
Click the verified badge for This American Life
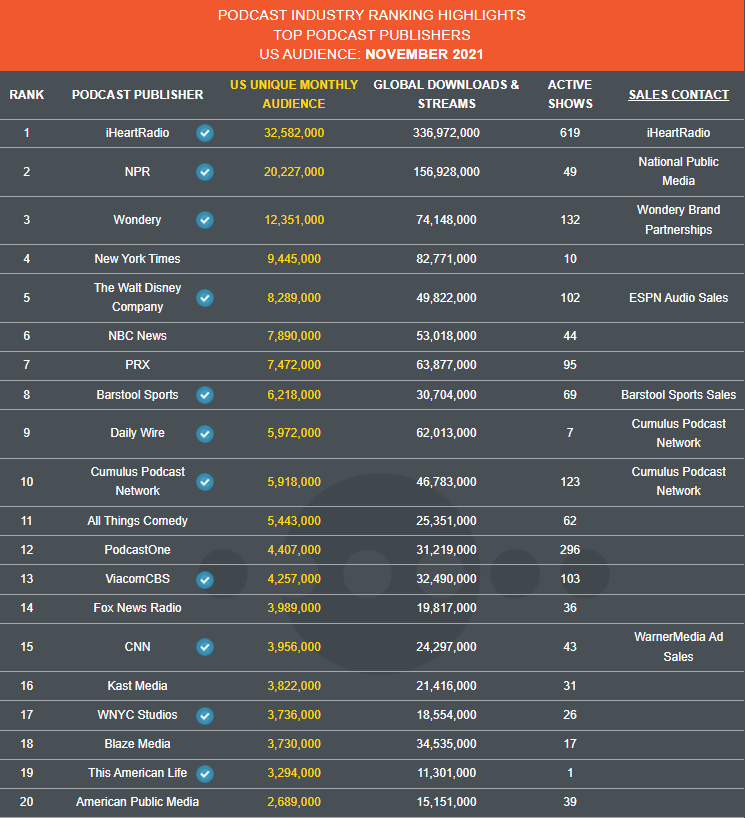pyautogui.click(x=205, y=773)
